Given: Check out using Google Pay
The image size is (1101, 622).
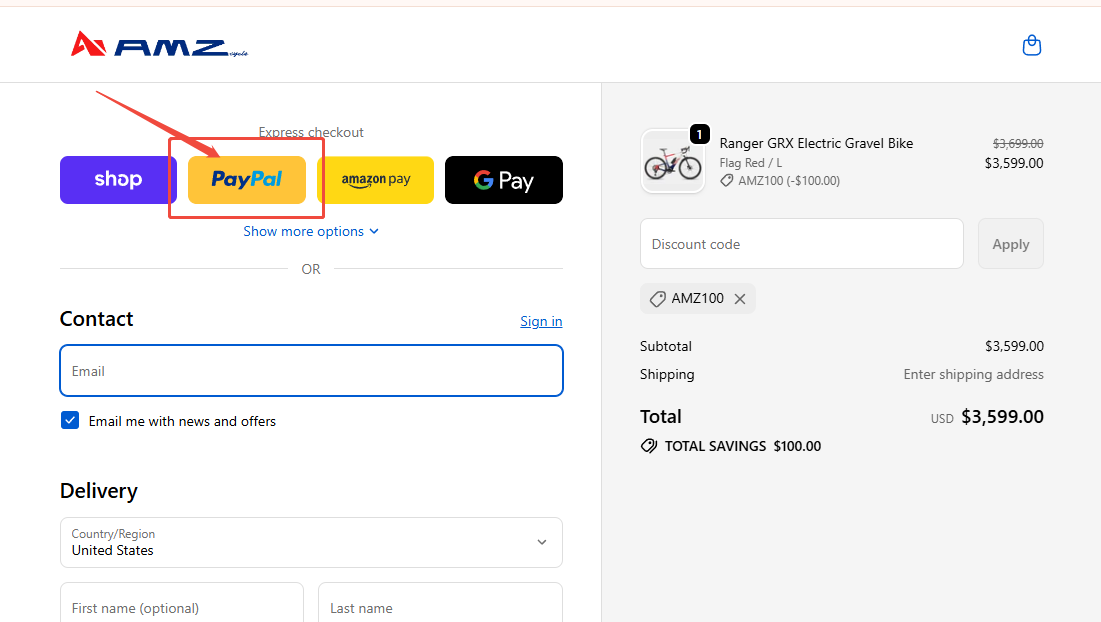Looking at the screenshot, I should click(503, 180).
